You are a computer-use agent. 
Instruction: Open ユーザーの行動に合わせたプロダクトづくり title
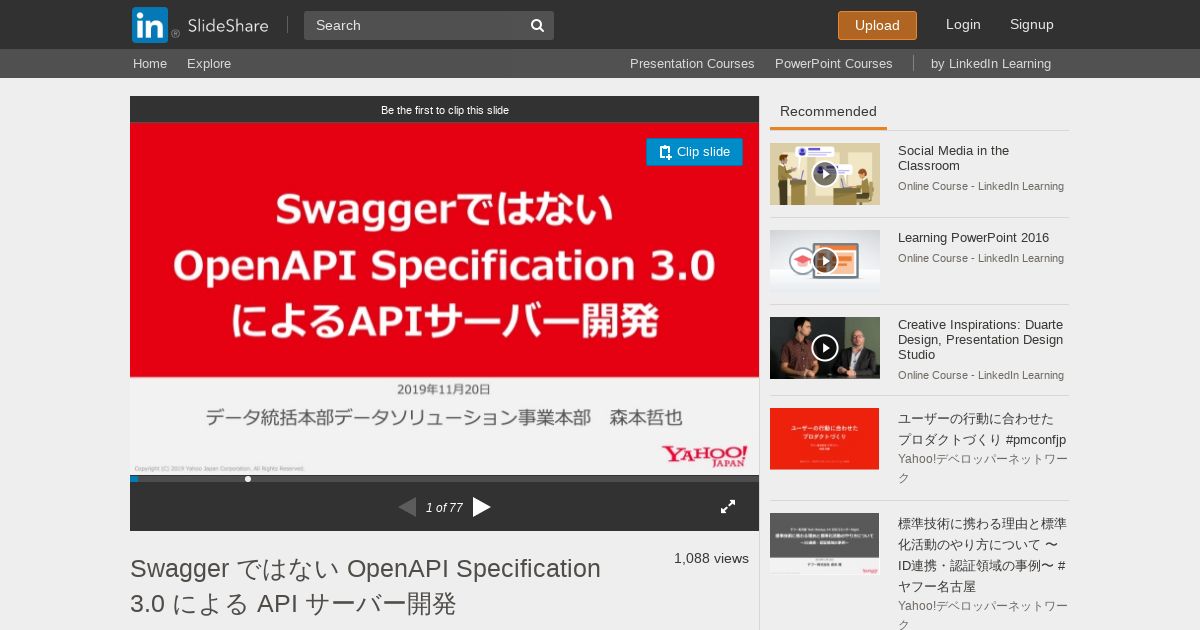[x=982, y=429]
